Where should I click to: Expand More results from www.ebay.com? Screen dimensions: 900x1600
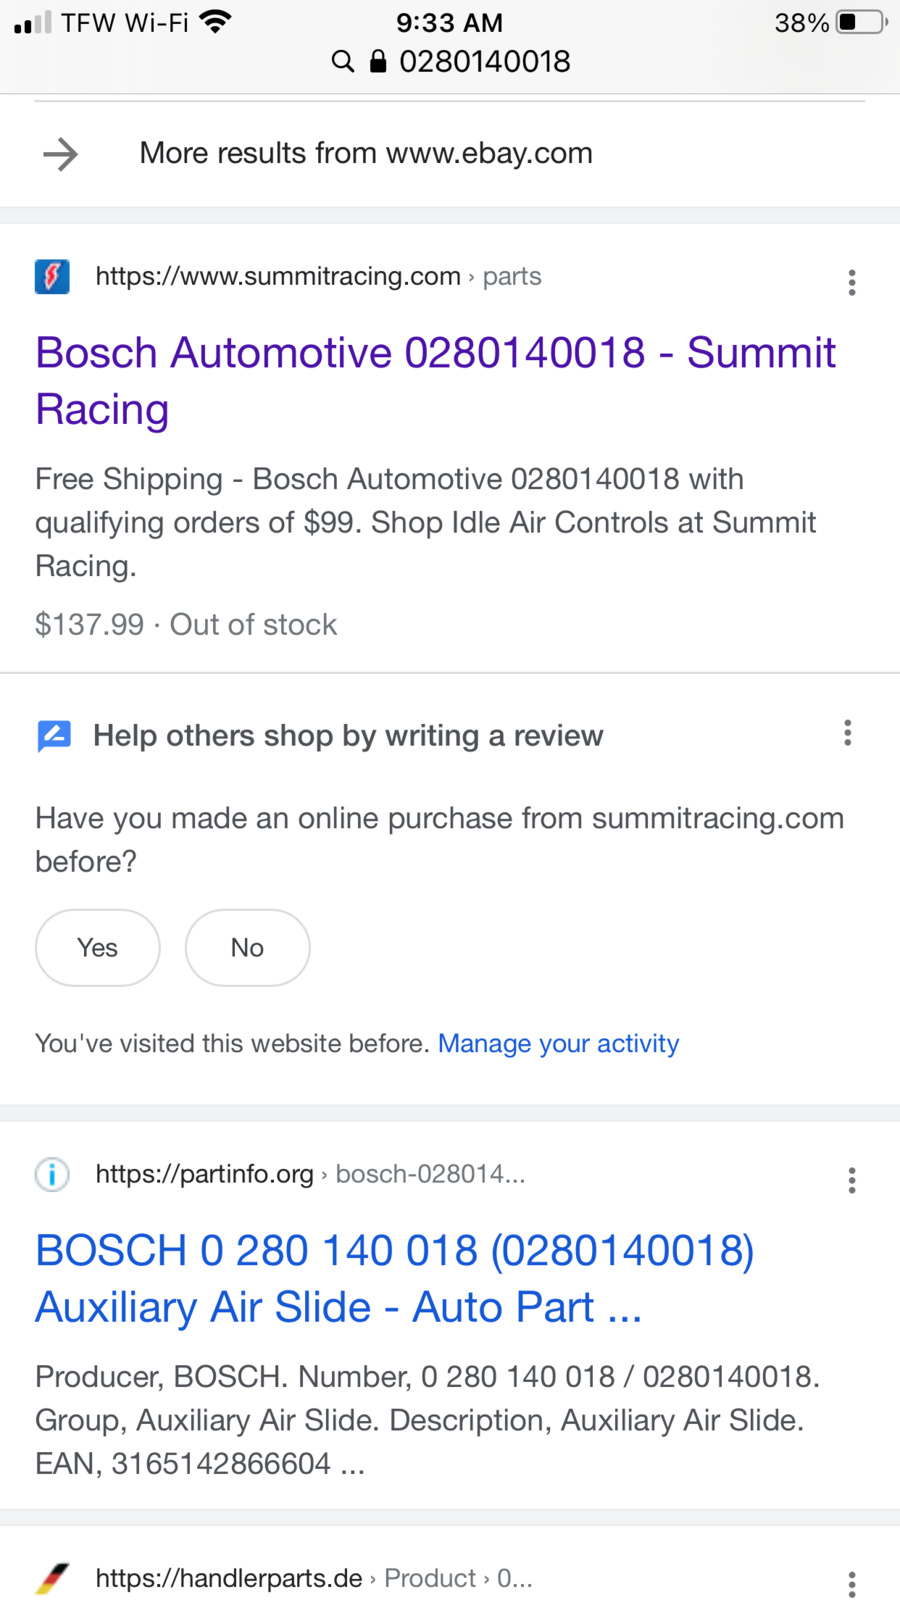coord(366,153)
